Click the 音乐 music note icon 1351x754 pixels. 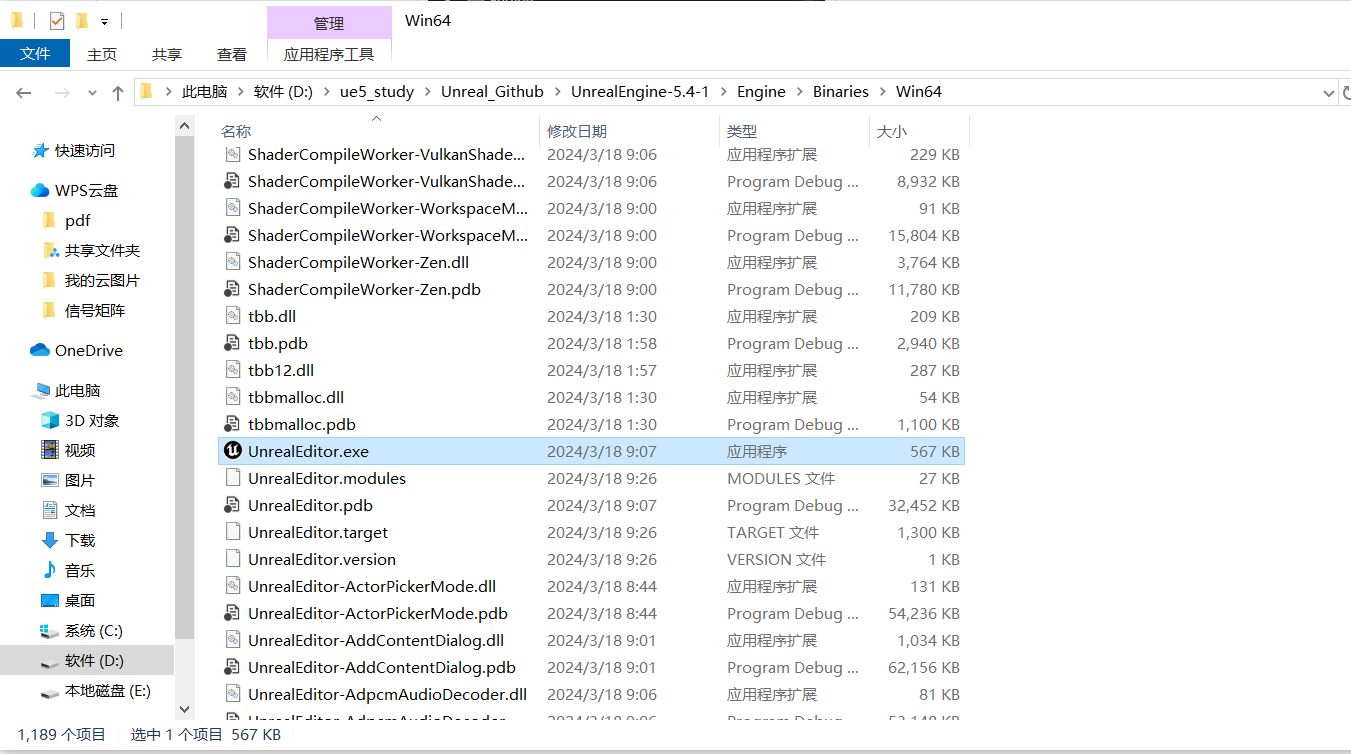tap(50, 570)
